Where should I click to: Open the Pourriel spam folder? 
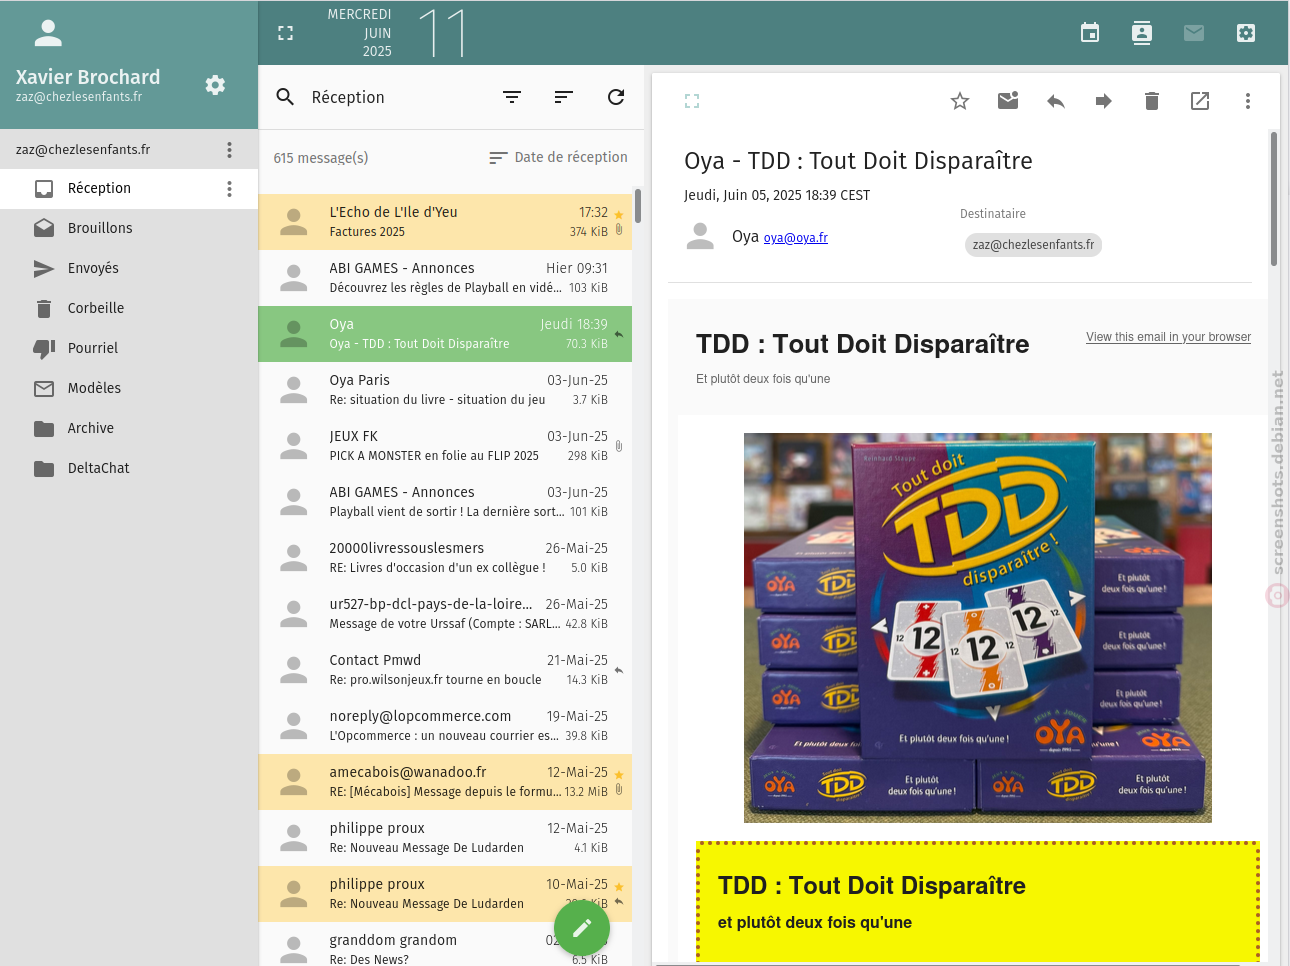[129, 348]
